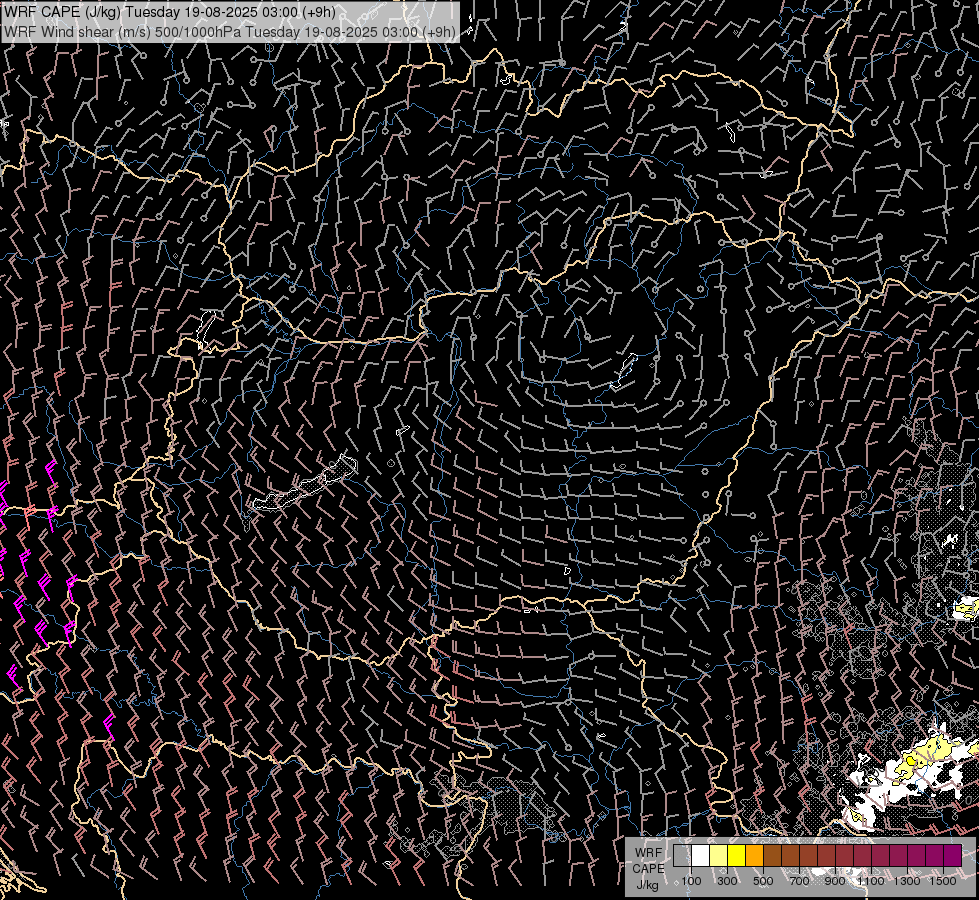The height and width of the screenshot is (900, 979).
Task: Click the 500 legend scale label
Action: pos(763,881)
